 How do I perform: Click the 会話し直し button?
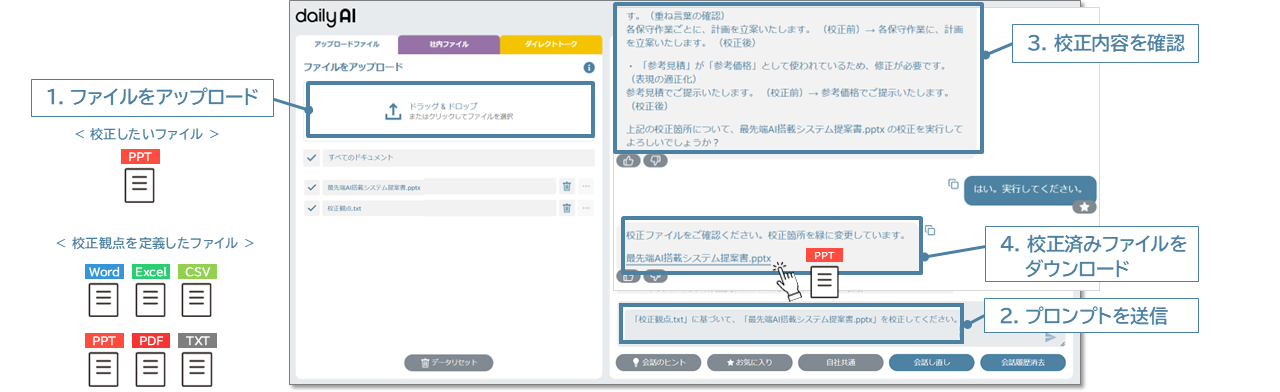[931, 363]
